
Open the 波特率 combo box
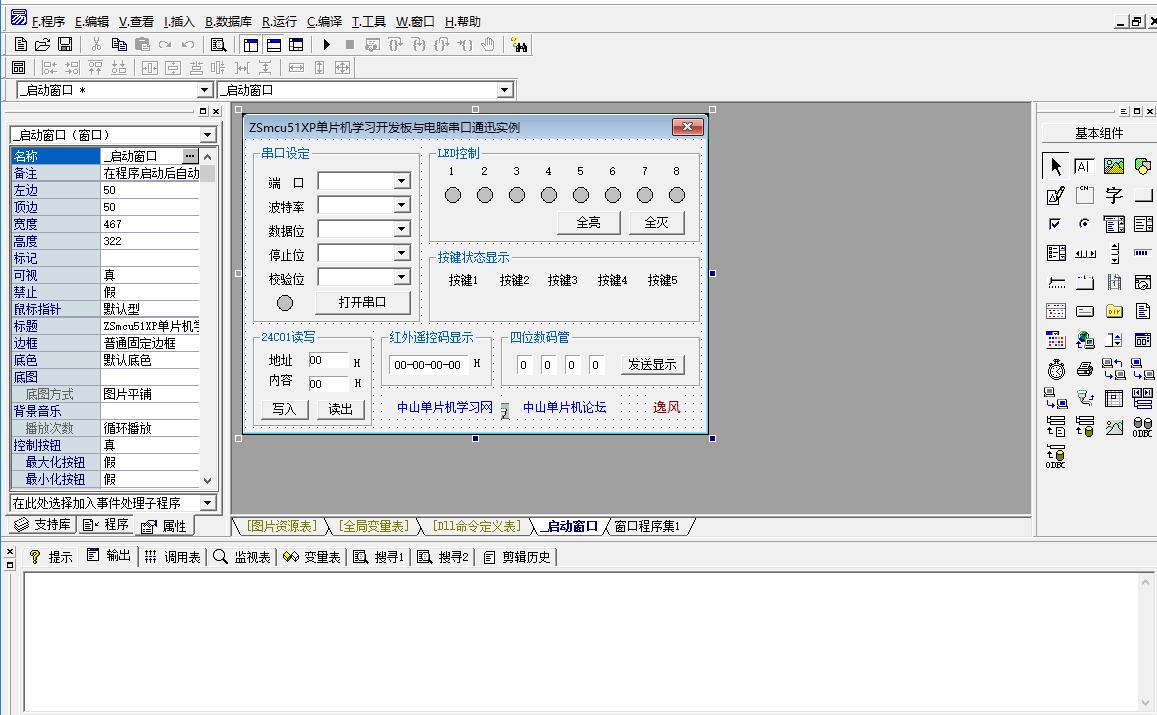(401, 205)
